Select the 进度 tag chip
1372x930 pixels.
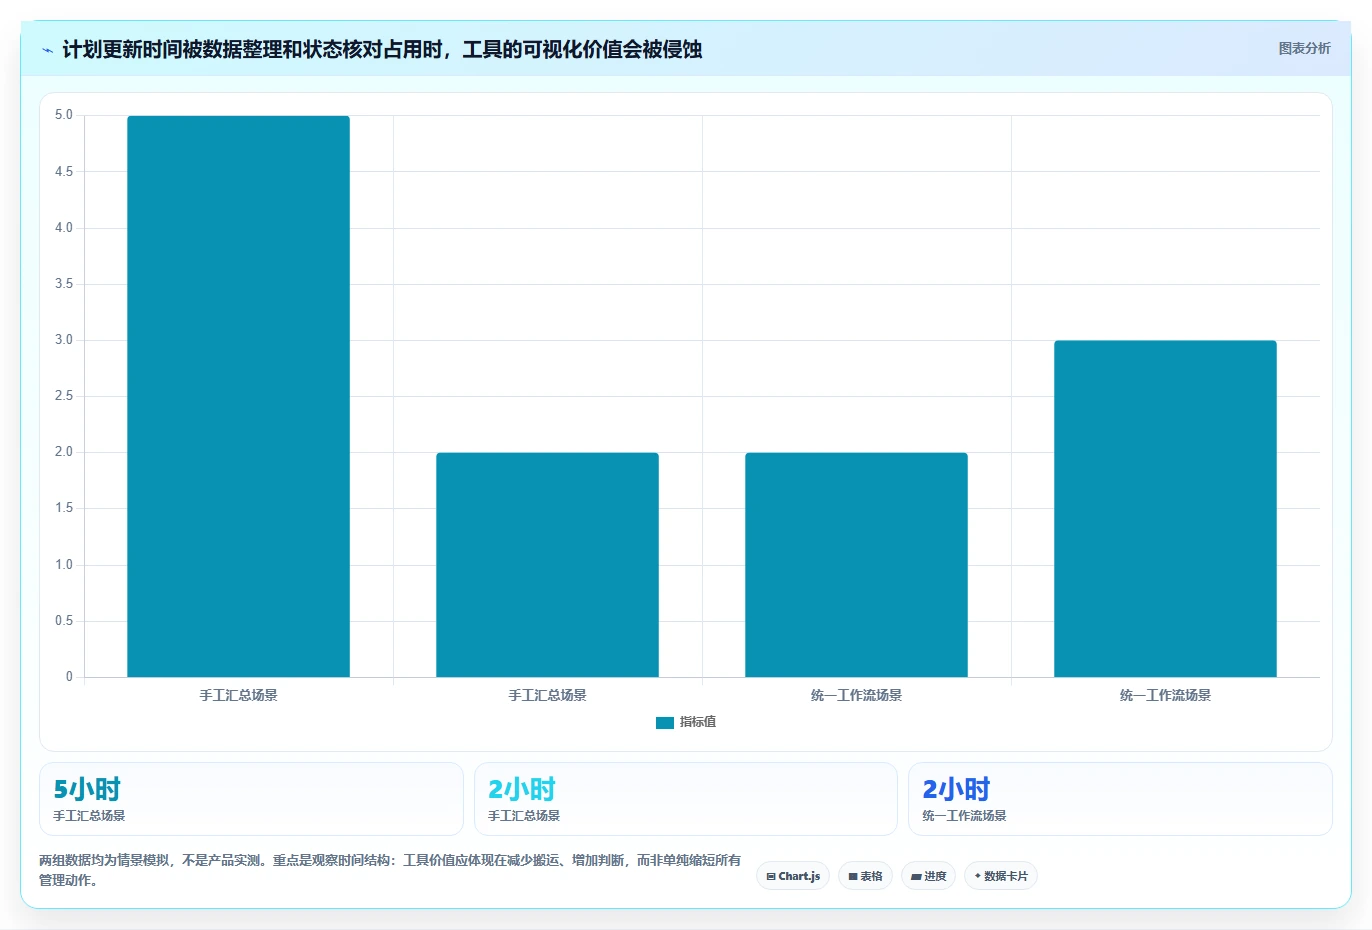click(928, 876)
